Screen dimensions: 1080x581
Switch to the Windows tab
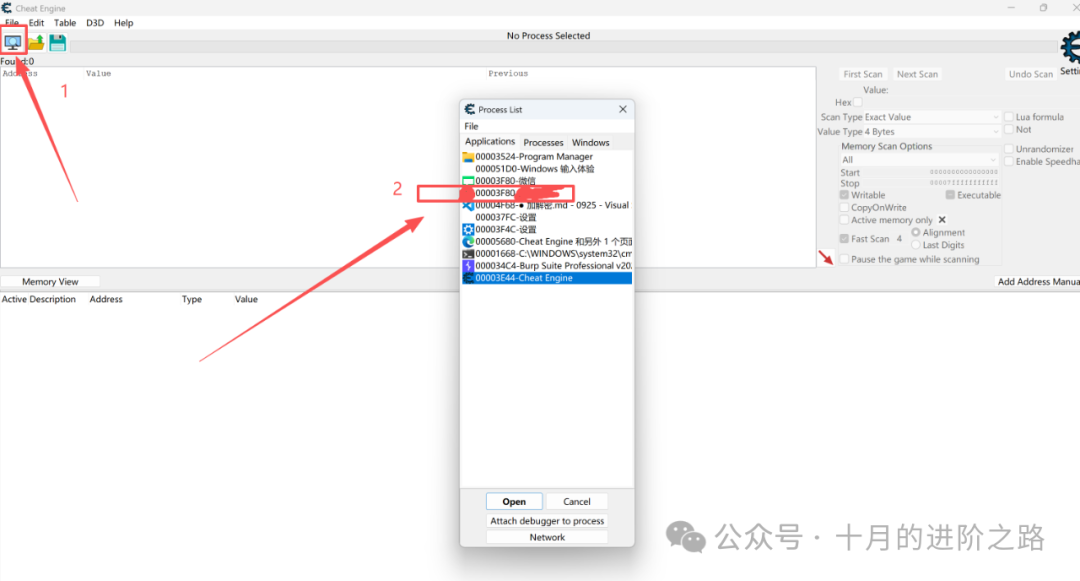pos(590,142)
